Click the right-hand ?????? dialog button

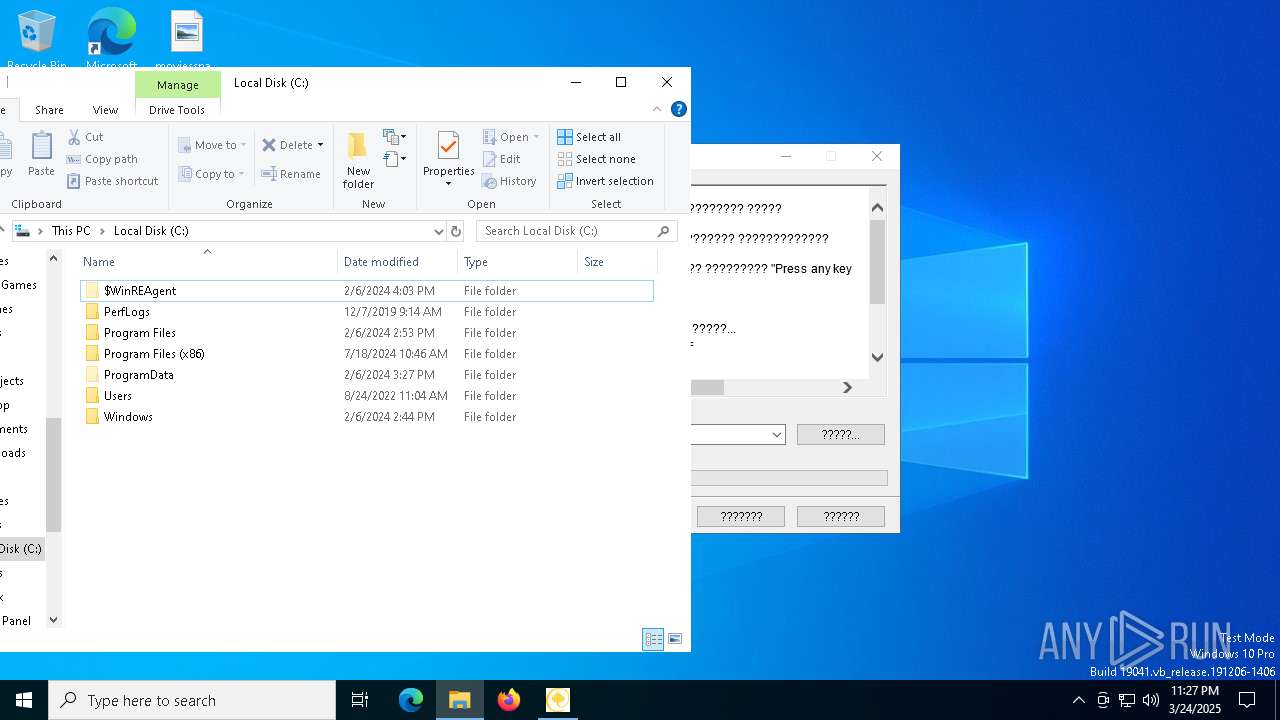(x=841, y=516)
